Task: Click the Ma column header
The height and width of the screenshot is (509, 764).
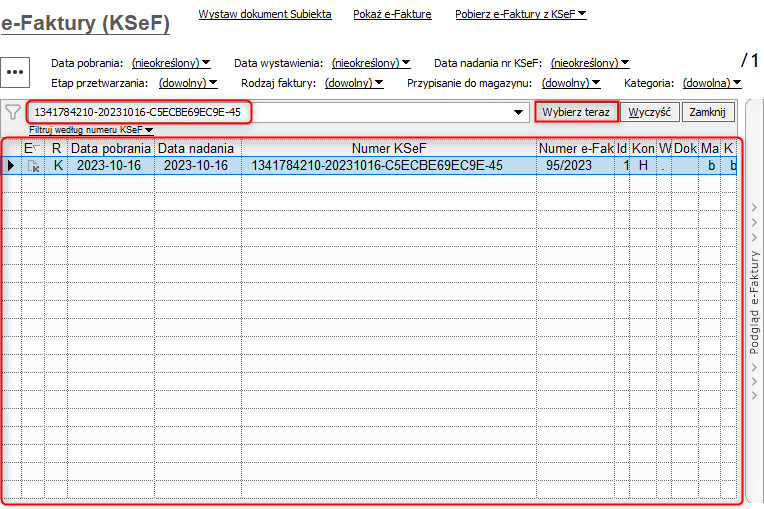Action: (710, 148)
